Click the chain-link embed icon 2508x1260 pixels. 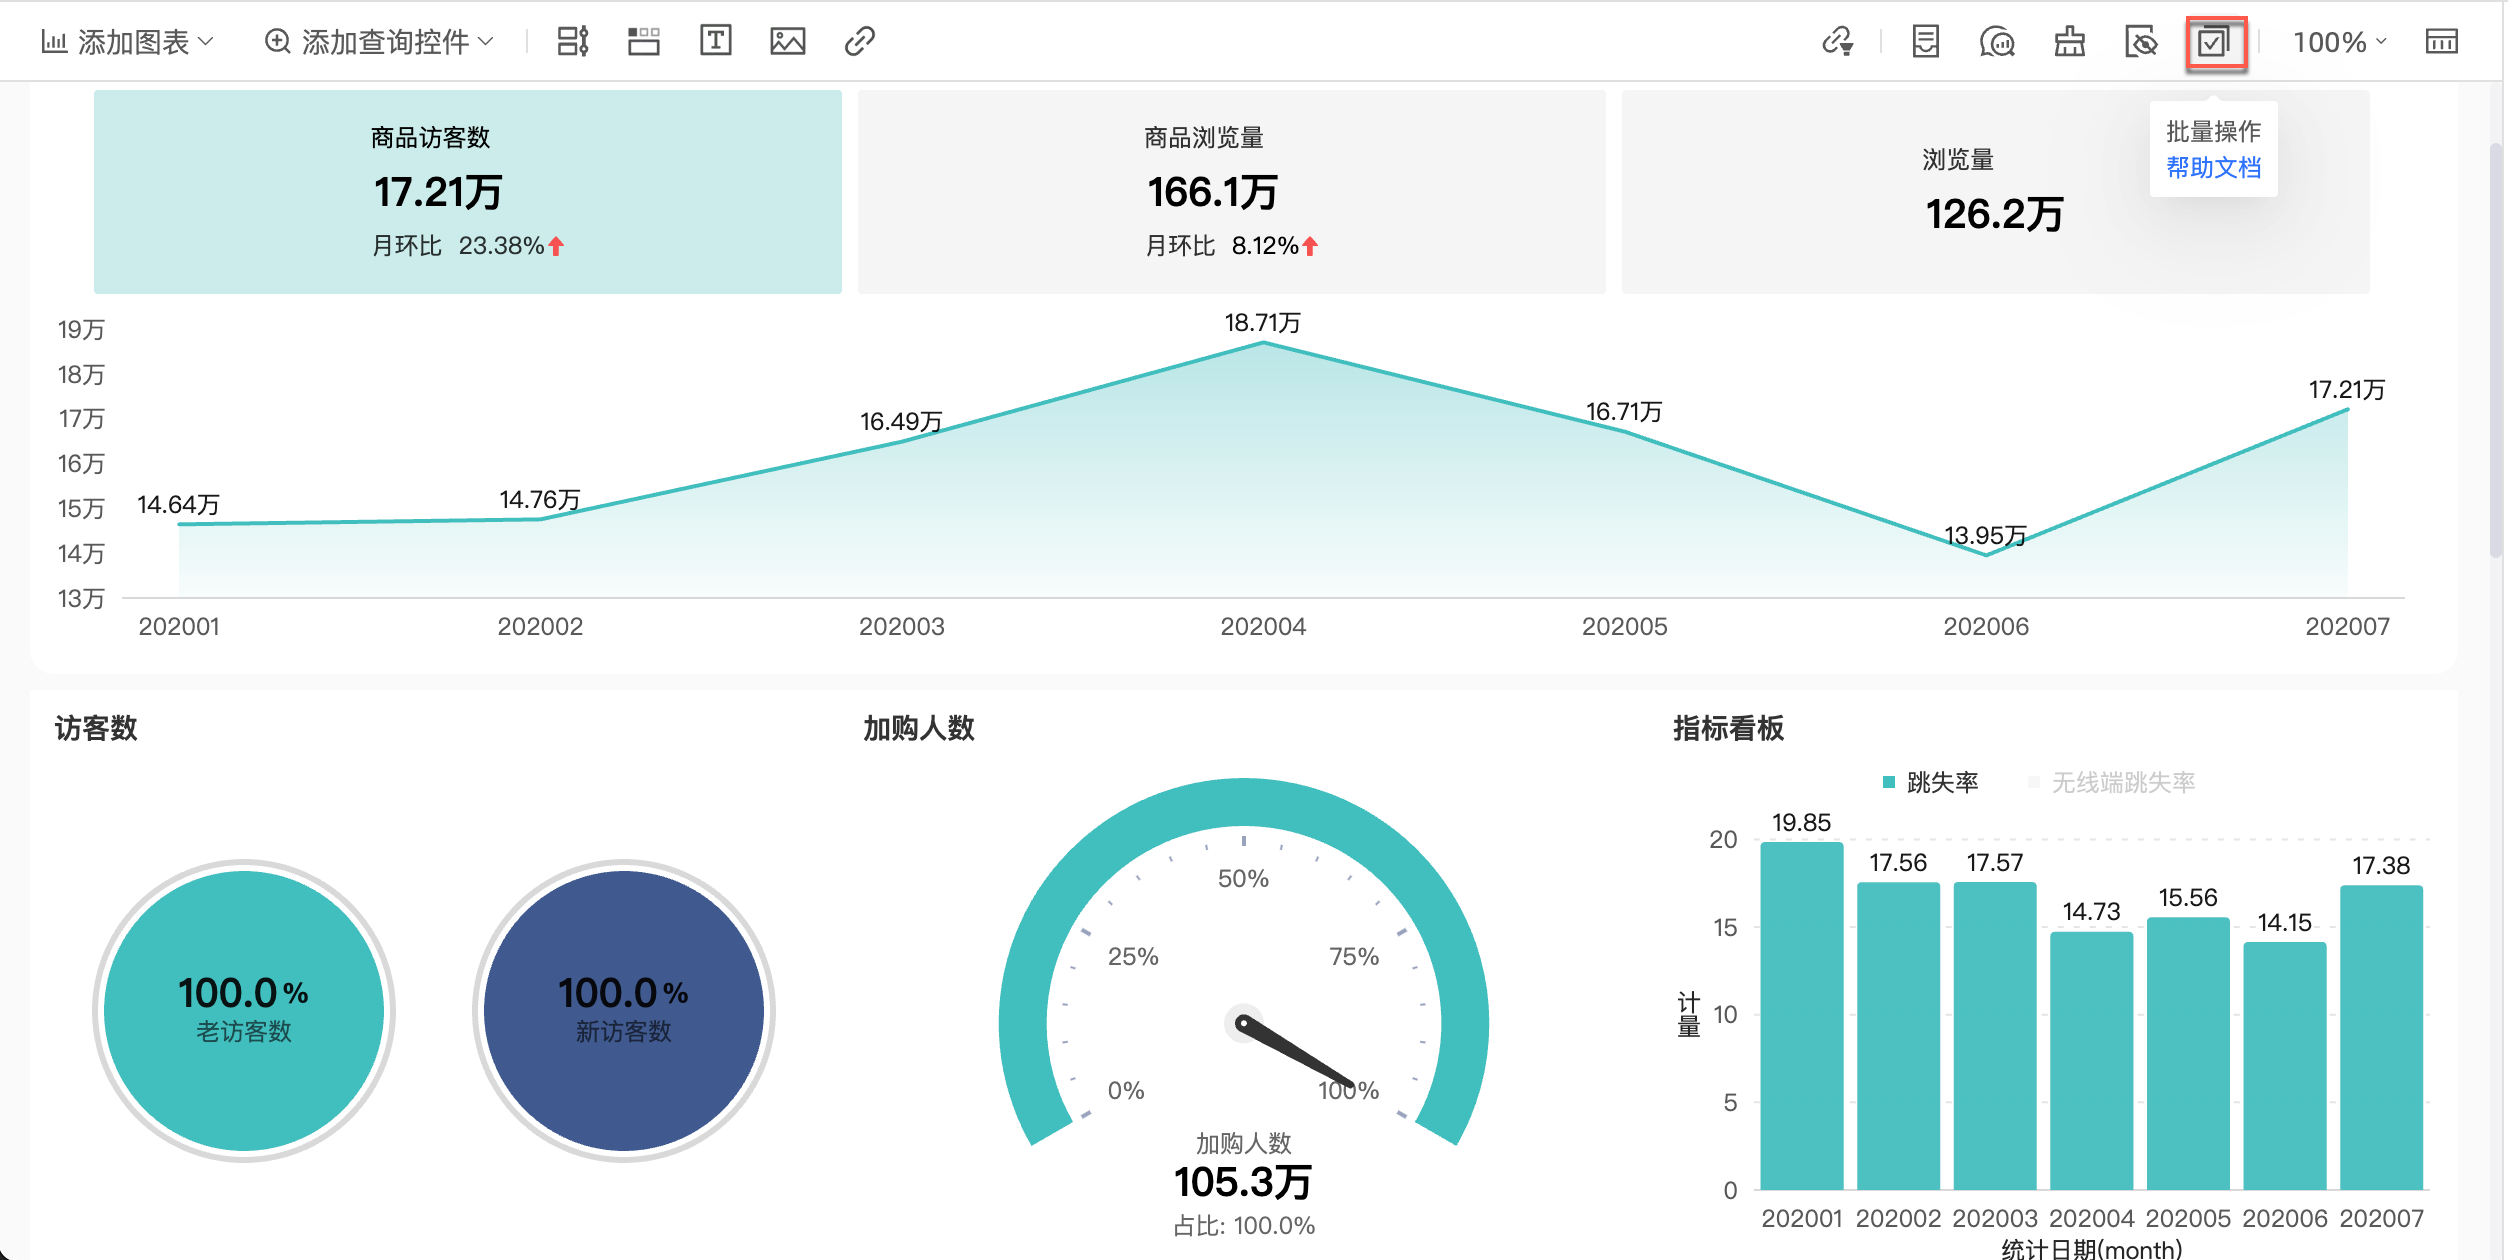tap(859, 41)
